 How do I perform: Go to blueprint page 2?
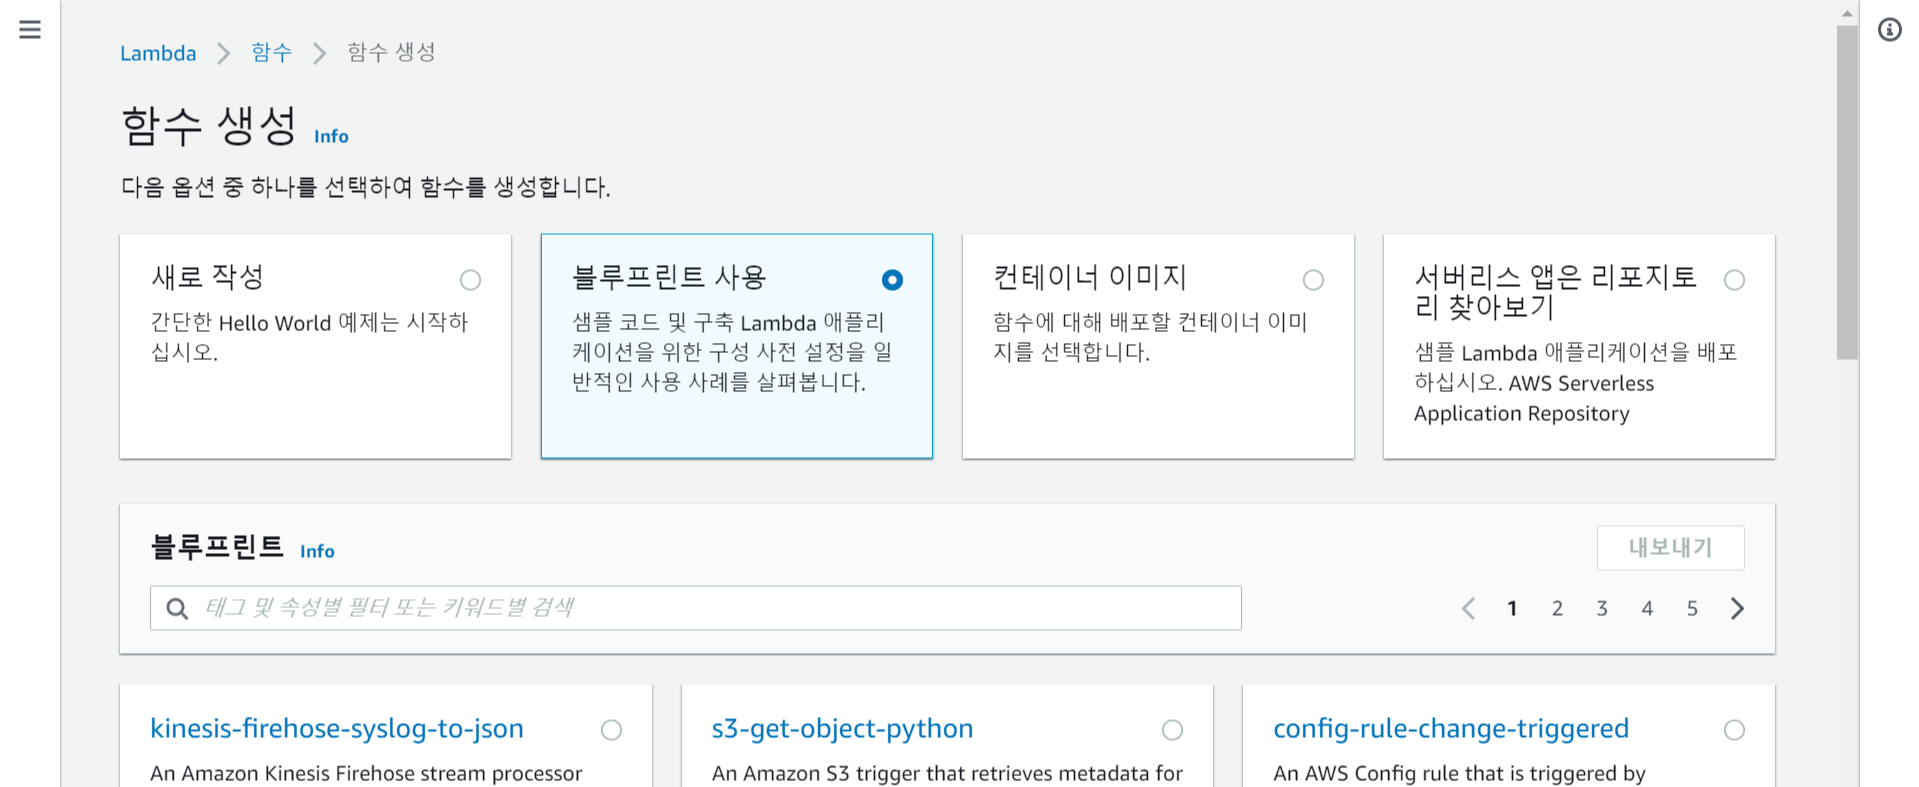[1557, 608]
